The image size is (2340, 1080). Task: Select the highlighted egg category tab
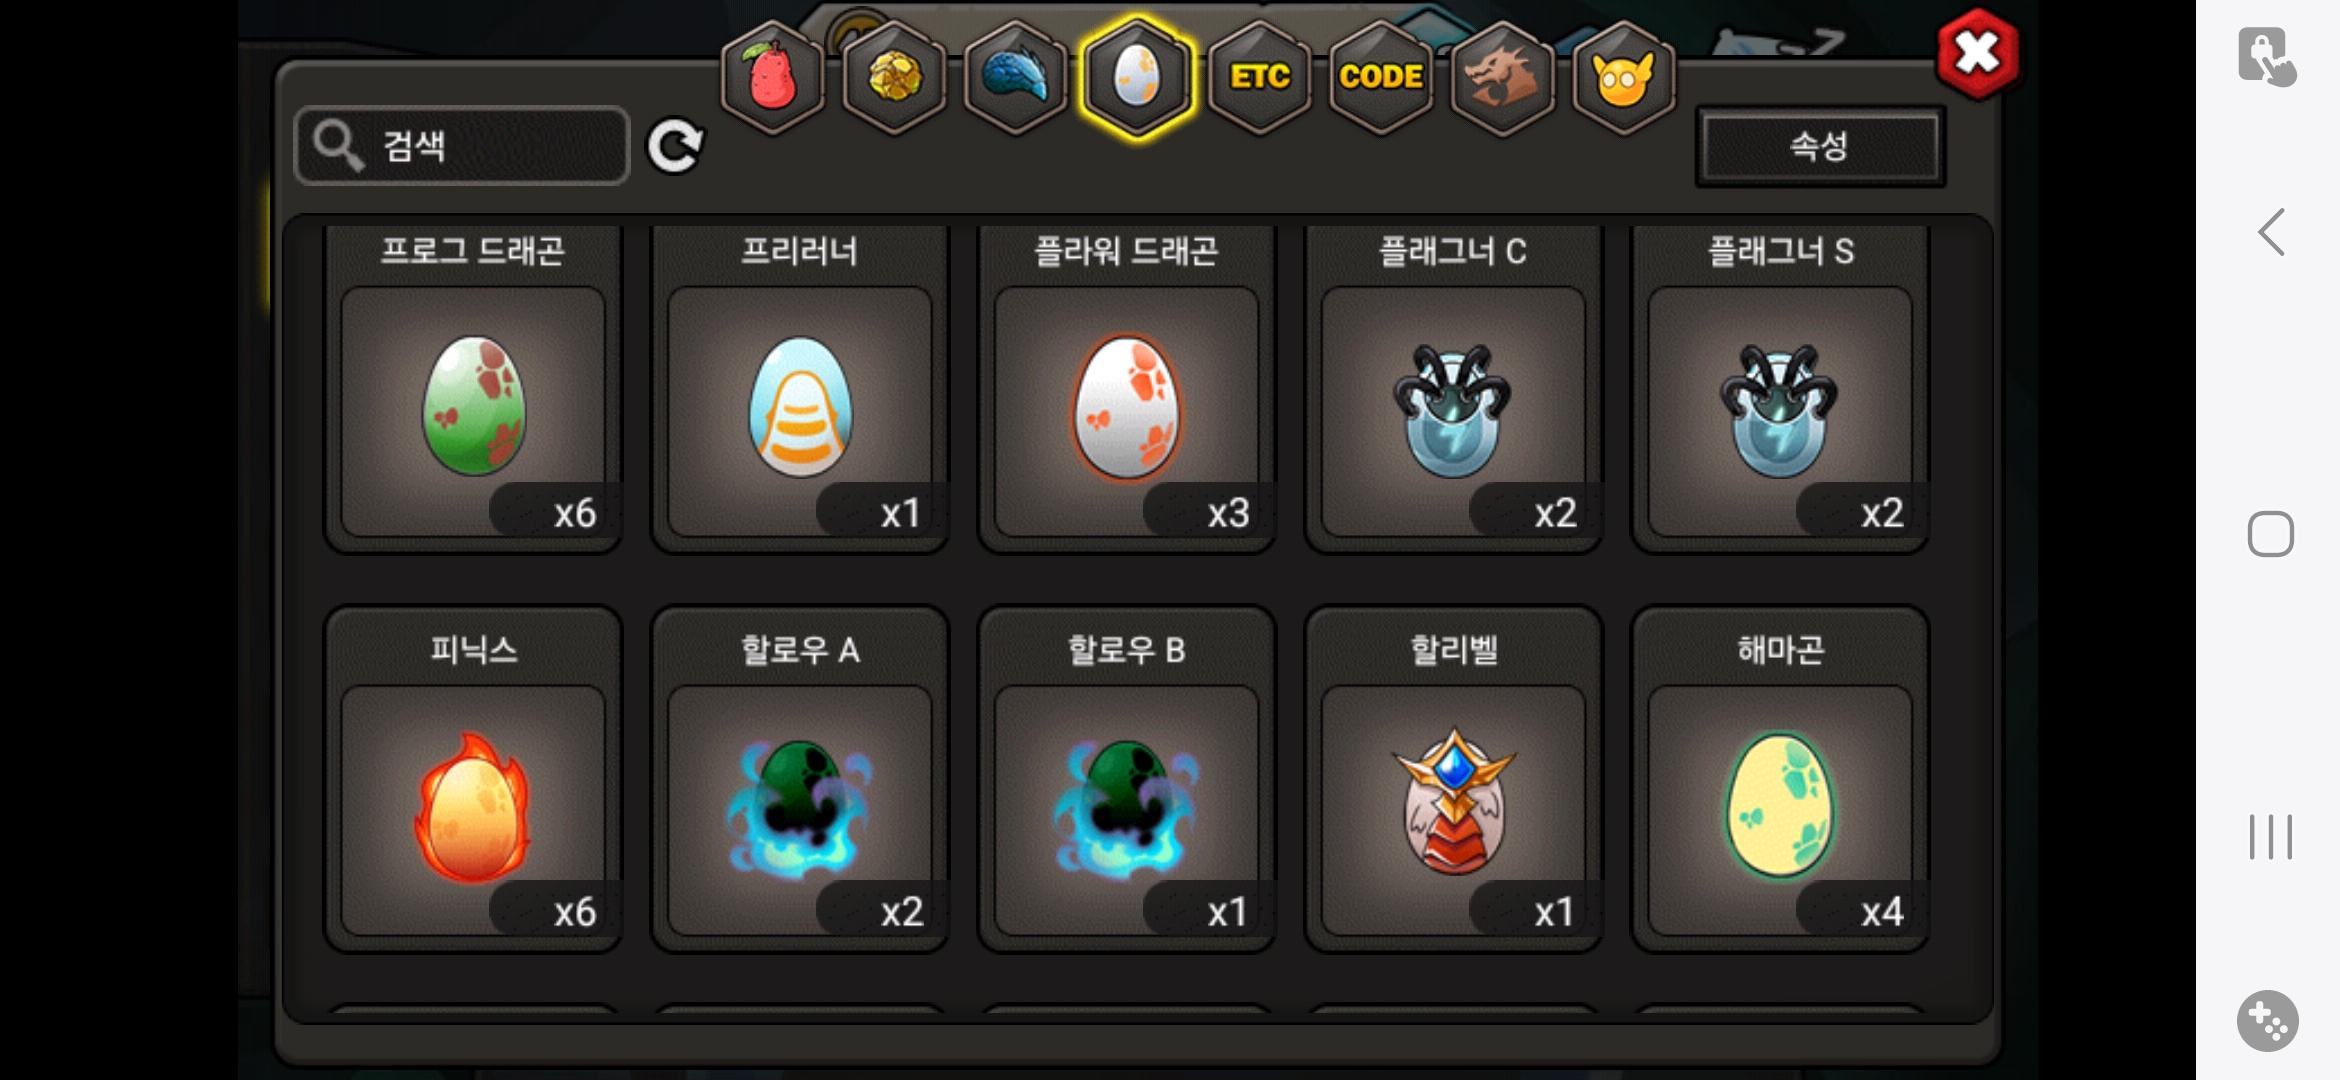pos(1137,78)
